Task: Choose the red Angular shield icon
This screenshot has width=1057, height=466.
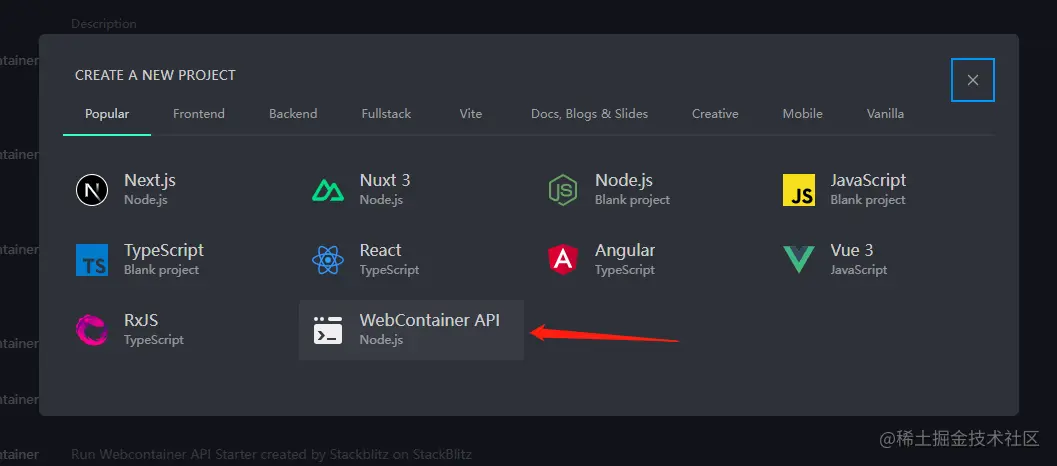Action: (563, 260)
